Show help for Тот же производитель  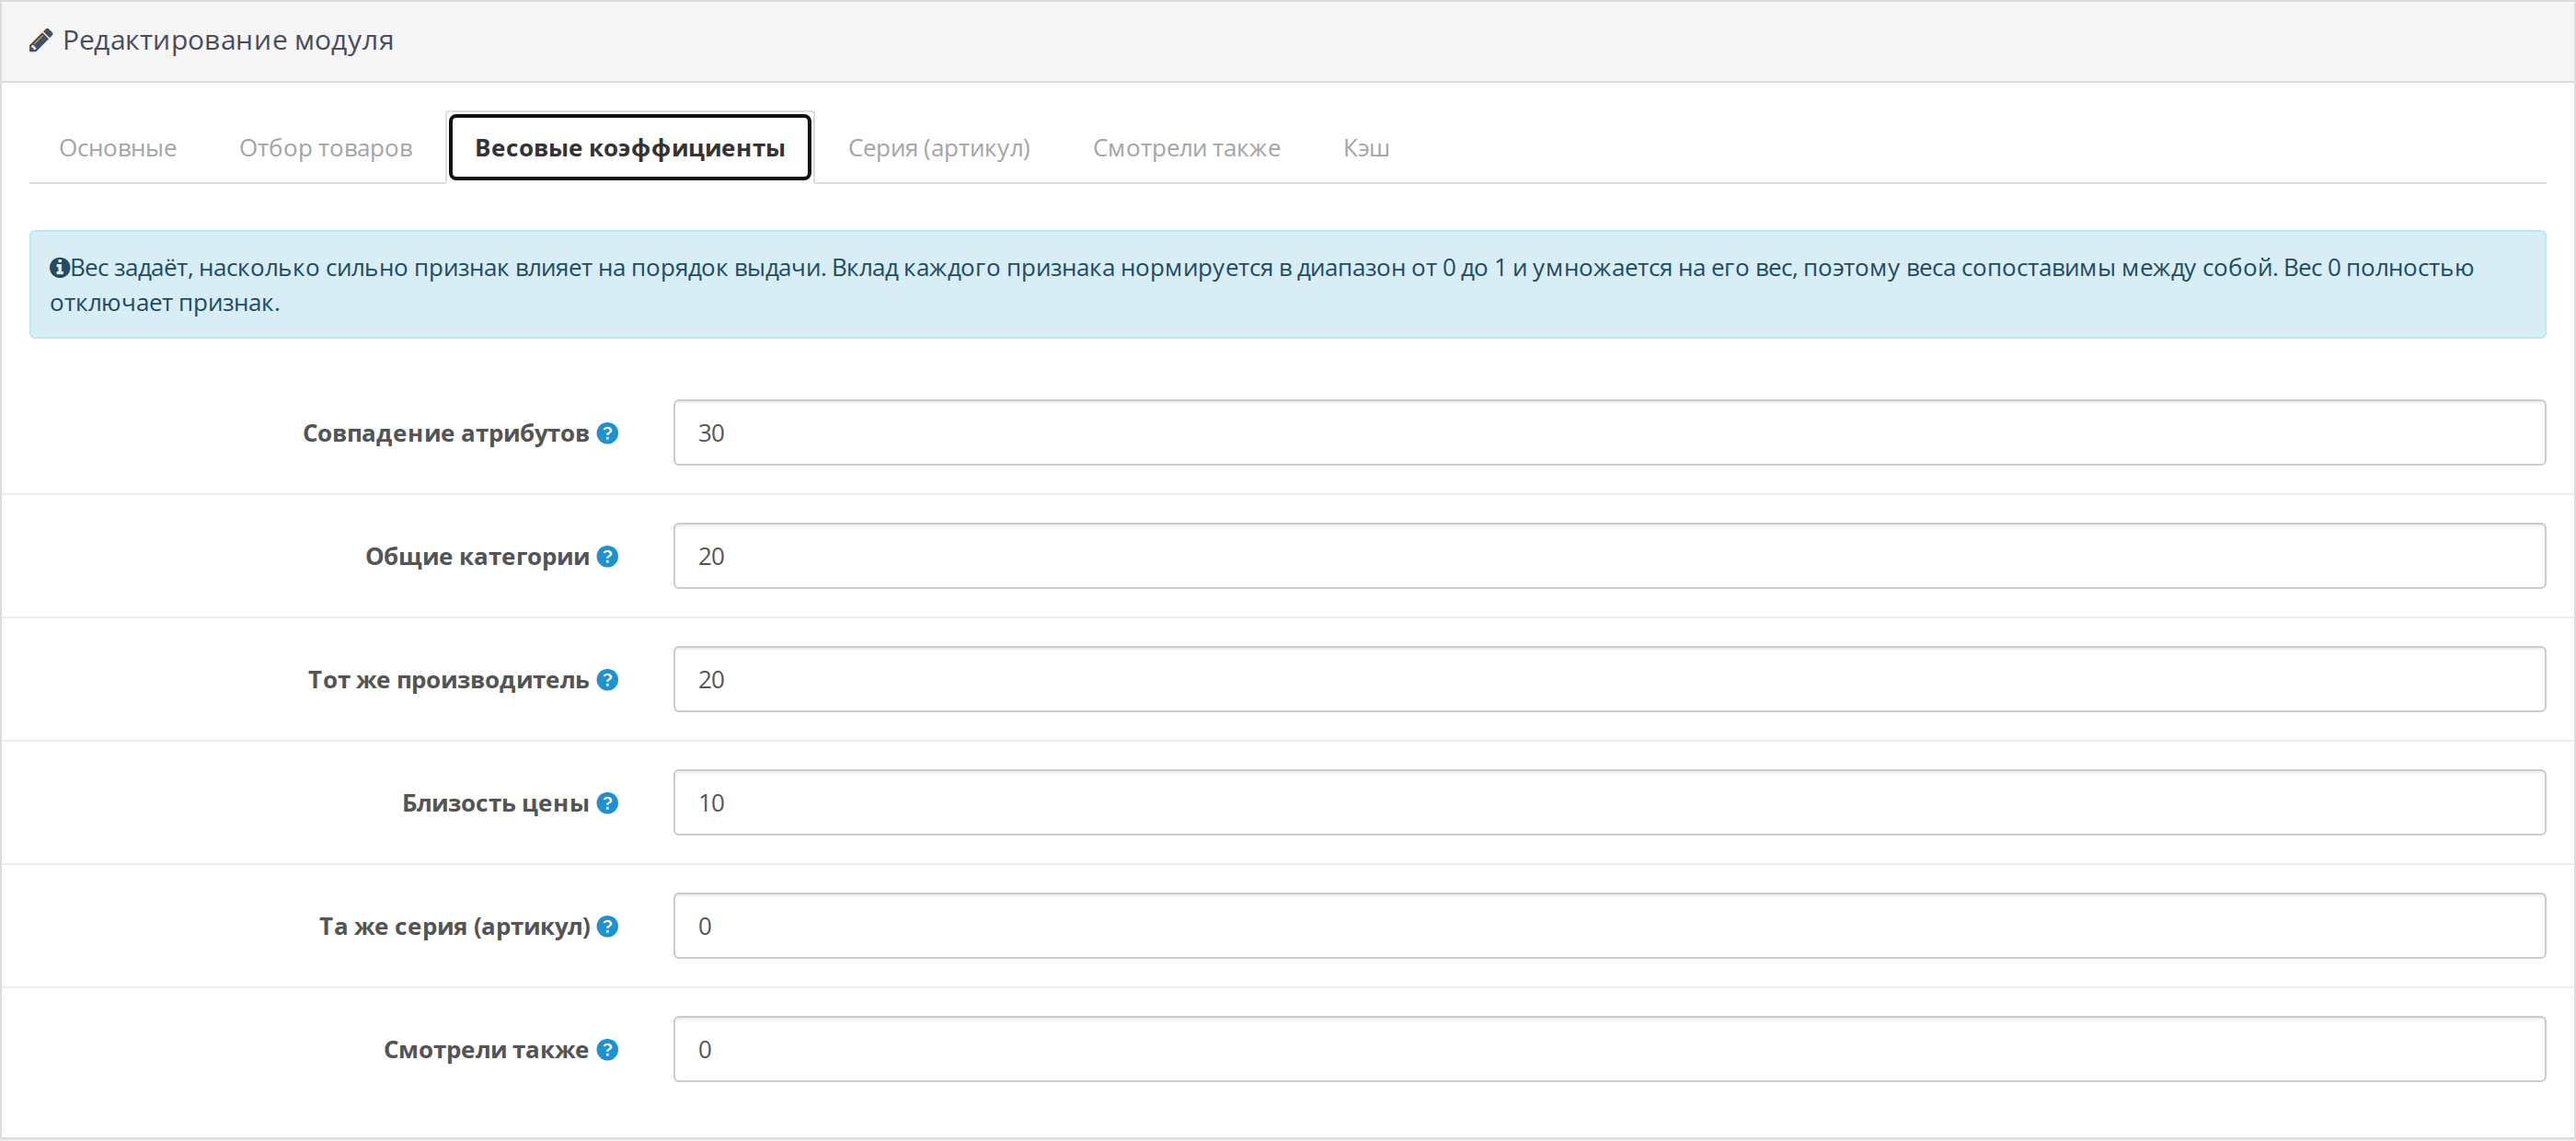(607, 680)
